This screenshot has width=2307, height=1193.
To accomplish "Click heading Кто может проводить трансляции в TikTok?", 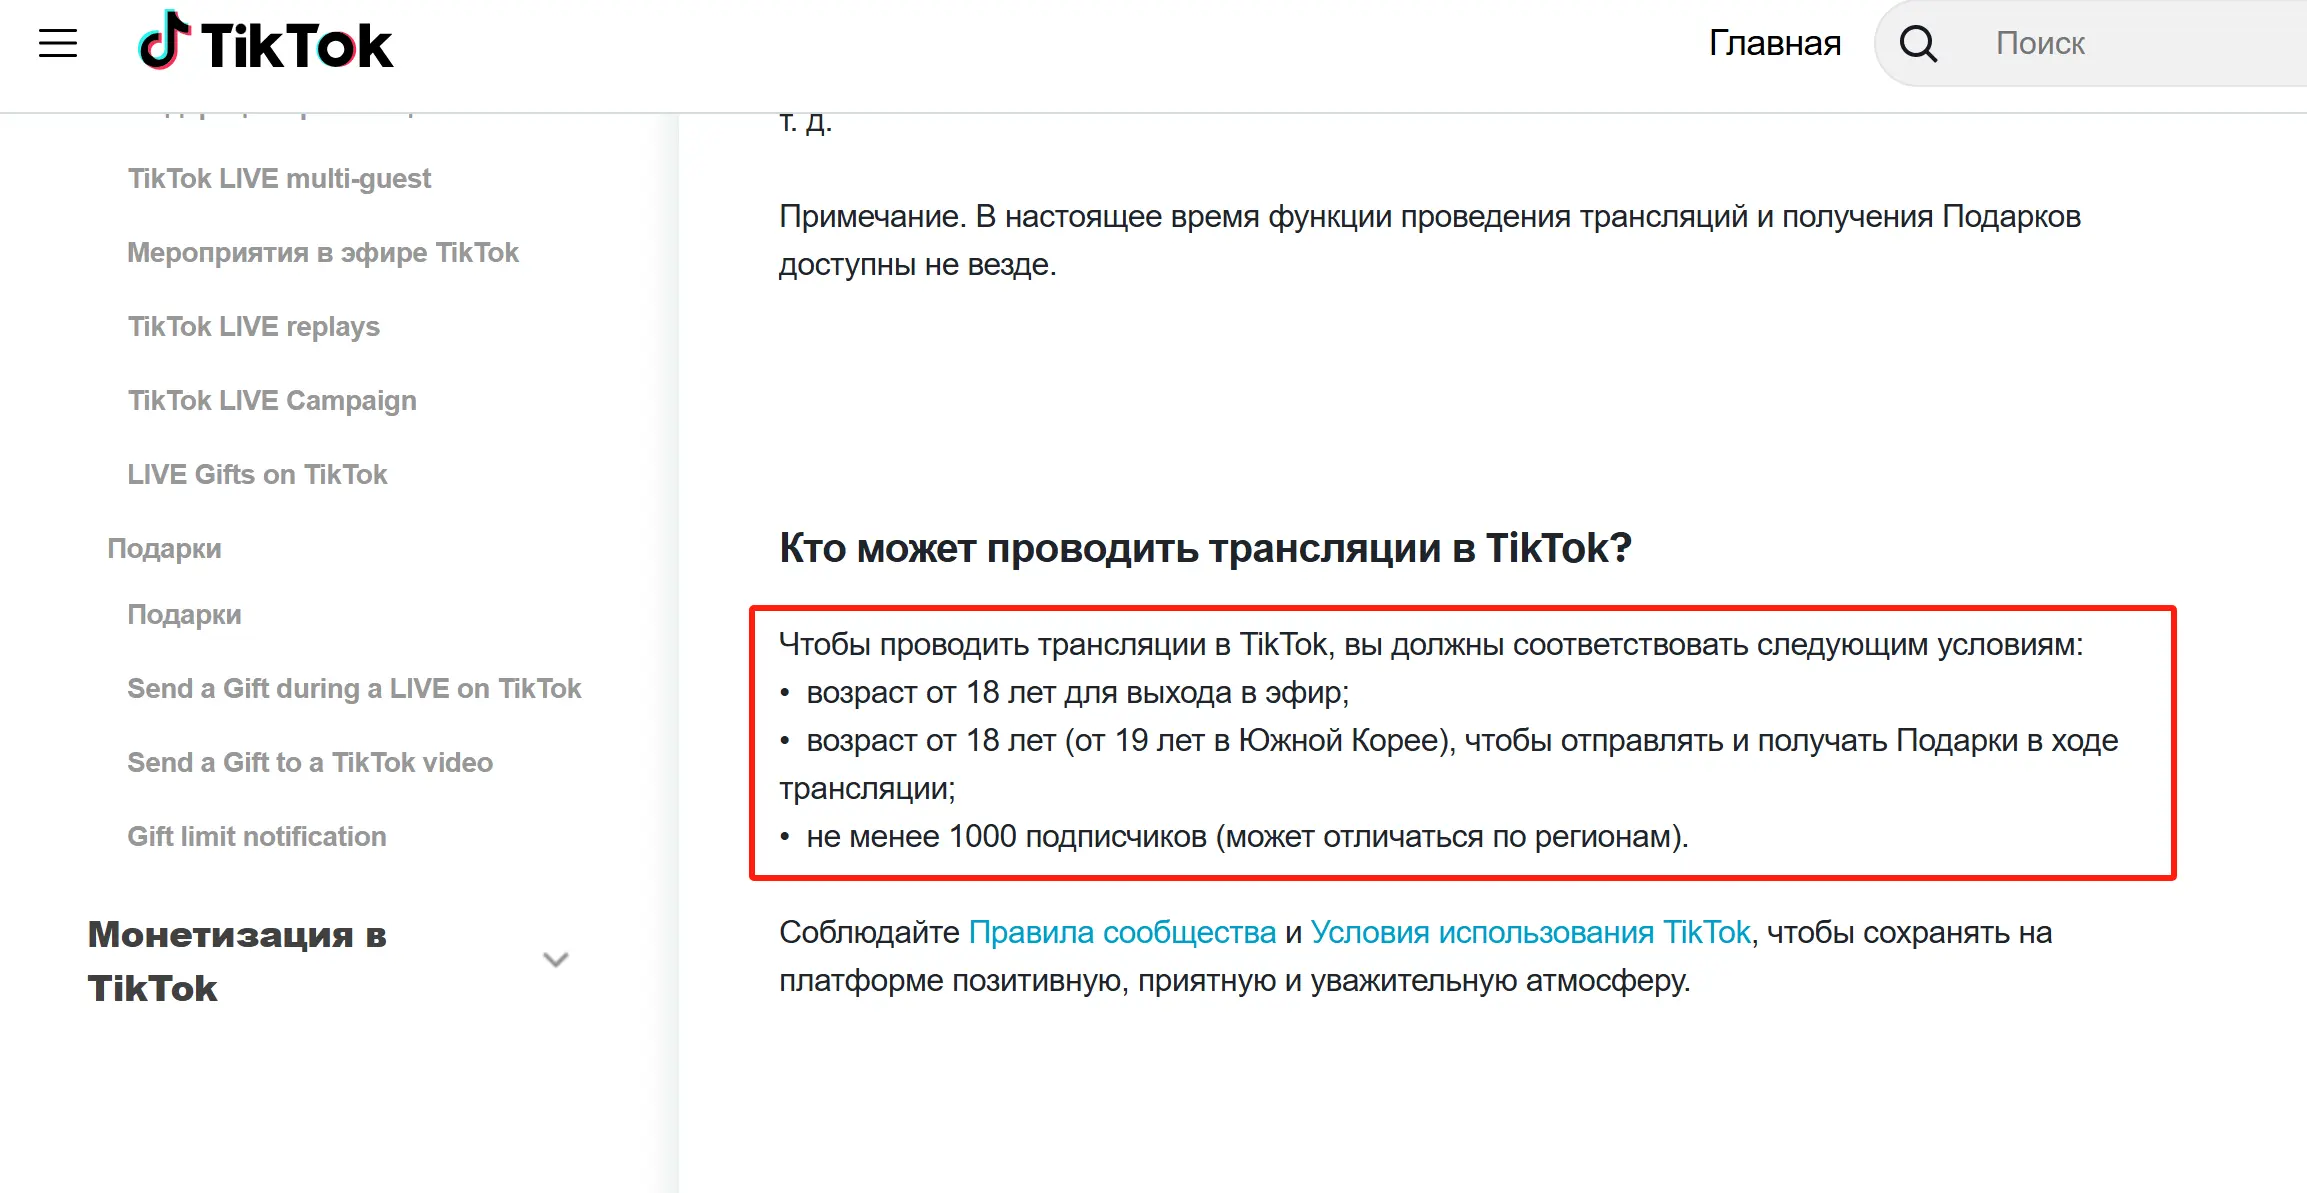I will (1205, 548).
